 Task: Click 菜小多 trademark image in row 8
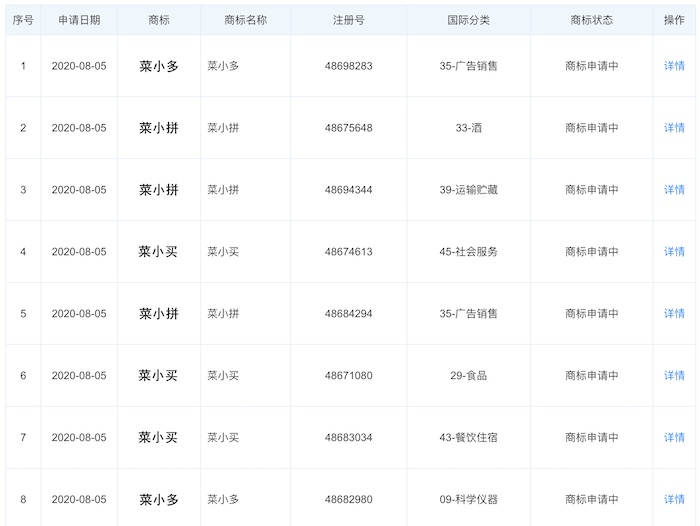[158, 500]
